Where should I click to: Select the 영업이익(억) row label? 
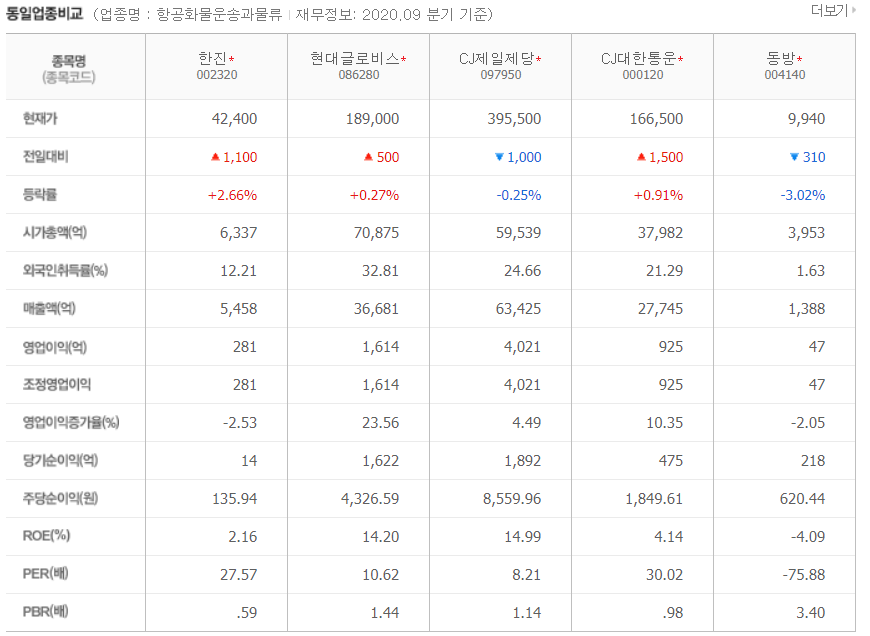pos(55,347)
